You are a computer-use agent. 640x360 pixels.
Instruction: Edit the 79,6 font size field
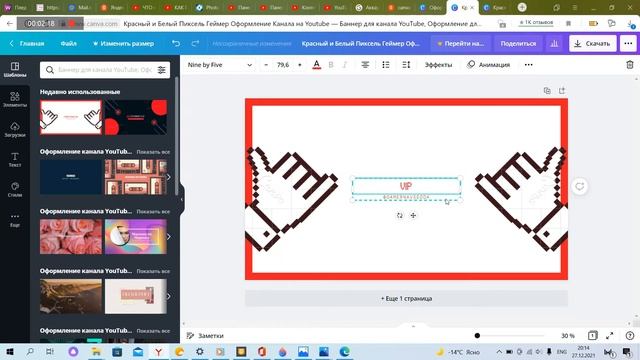(x=283, y=65)
